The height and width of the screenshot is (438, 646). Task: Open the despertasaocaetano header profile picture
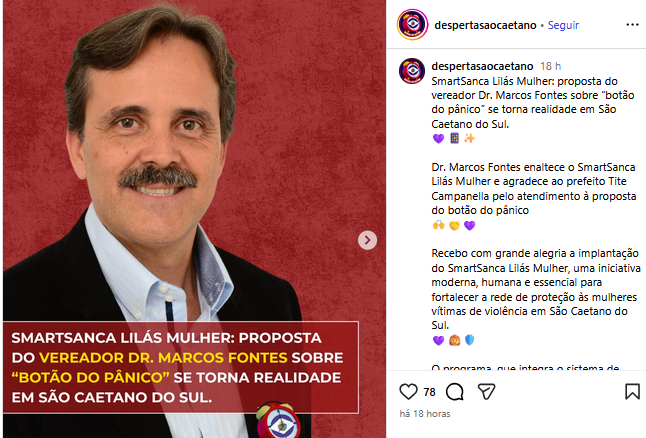click(412, 25)
